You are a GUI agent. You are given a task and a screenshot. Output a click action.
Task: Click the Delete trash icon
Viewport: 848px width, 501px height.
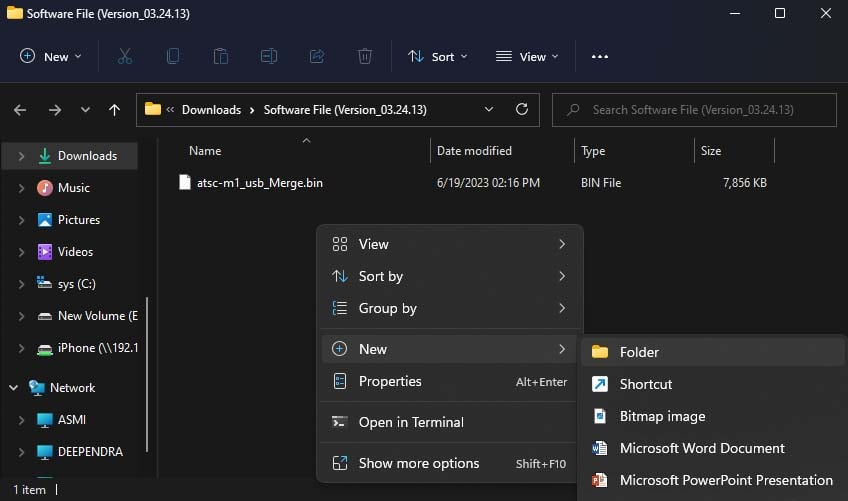tap(365, 57)
